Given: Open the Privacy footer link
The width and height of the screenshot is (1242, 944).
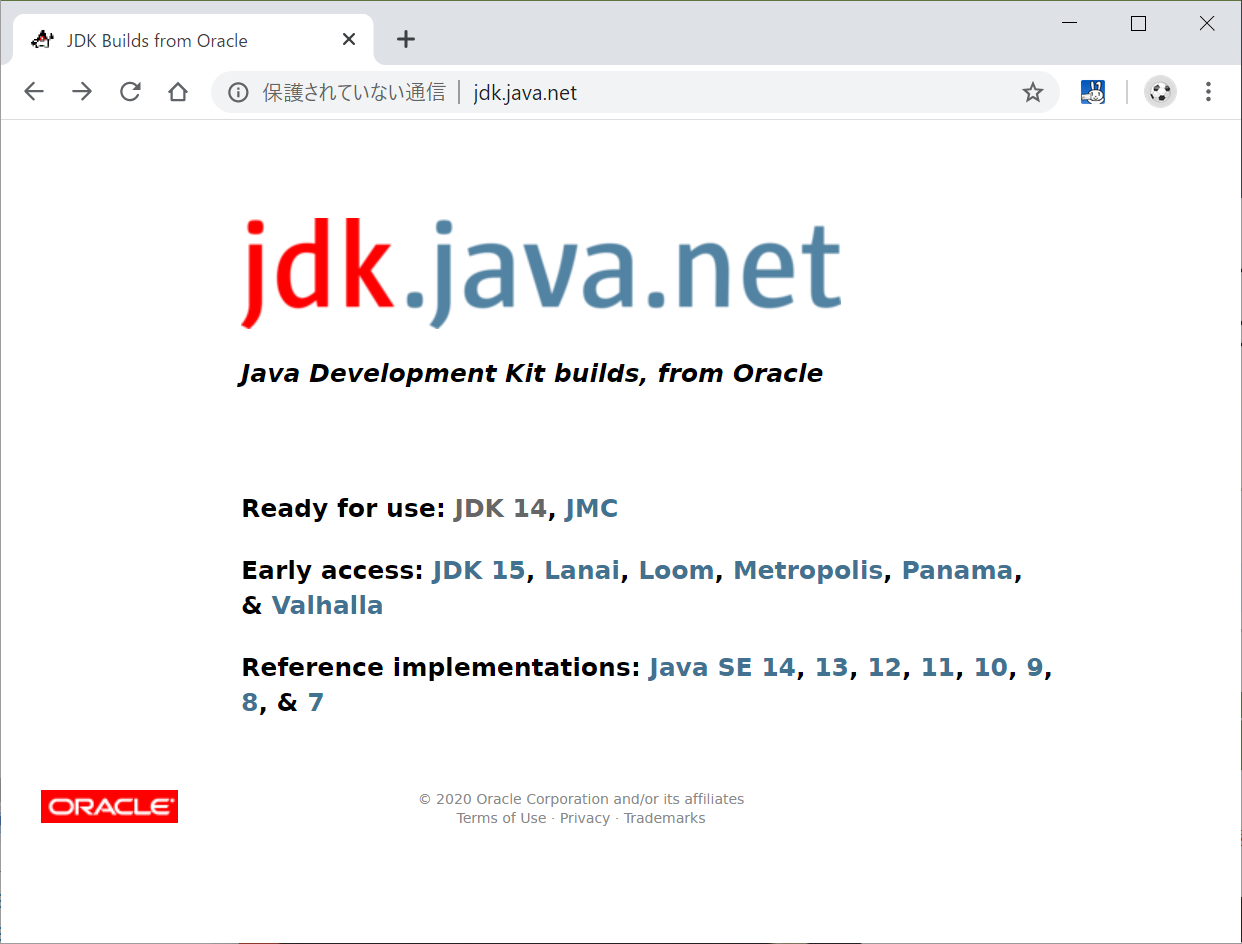Looking at the screenshot, I should 585,818.
